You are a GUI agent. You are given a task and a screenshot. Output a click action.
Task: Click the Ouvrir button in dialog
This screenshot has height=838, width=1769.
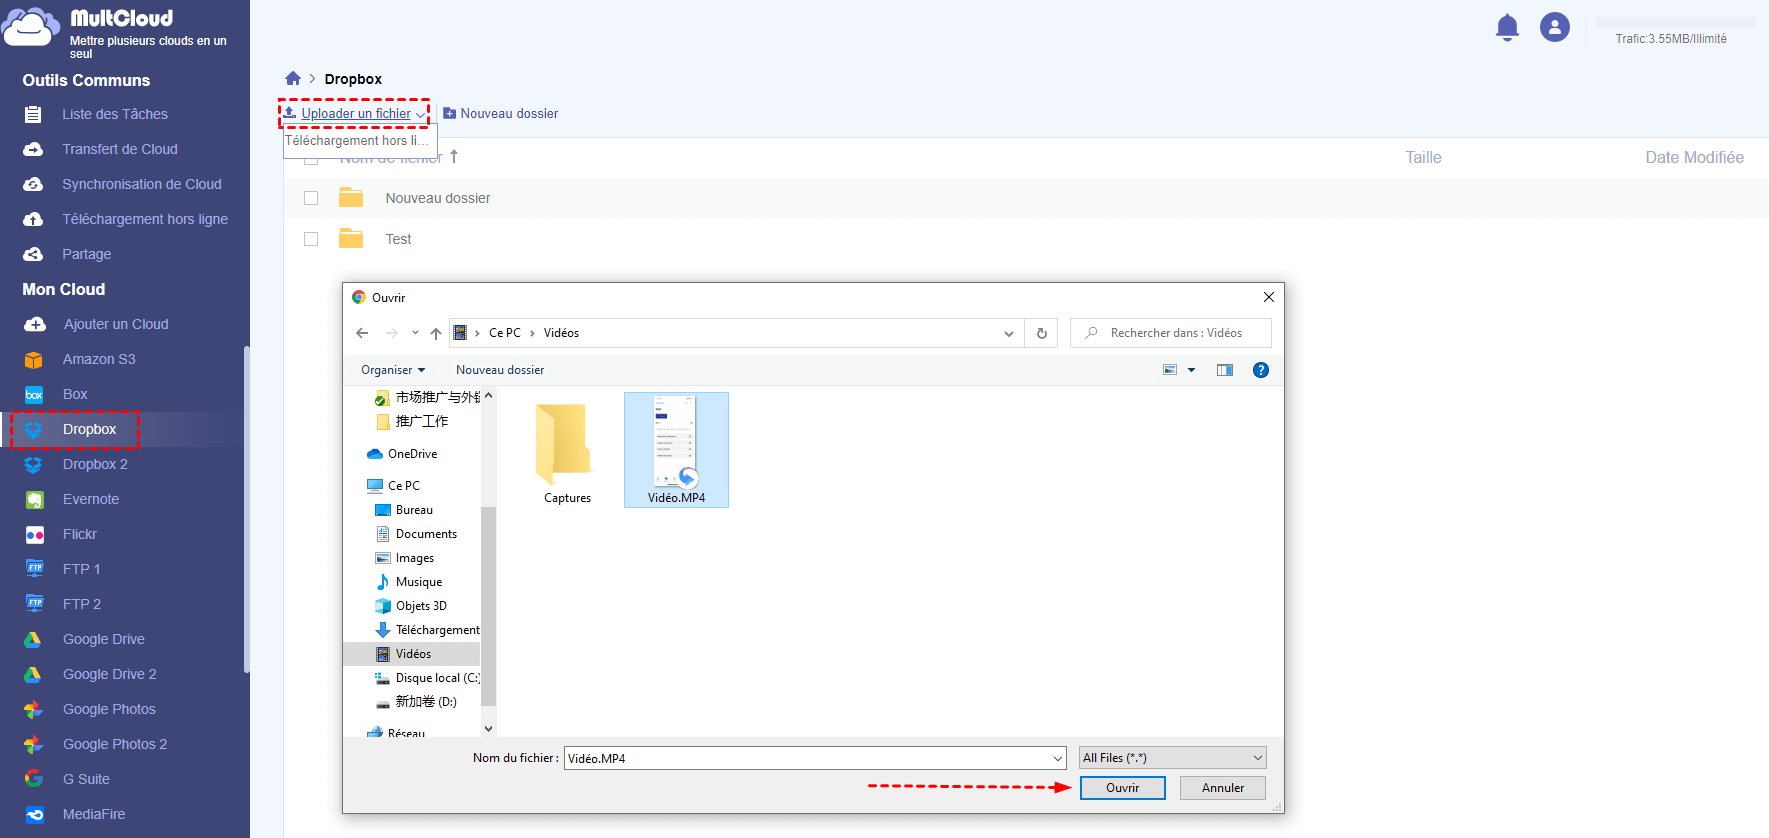[1123, 788]
